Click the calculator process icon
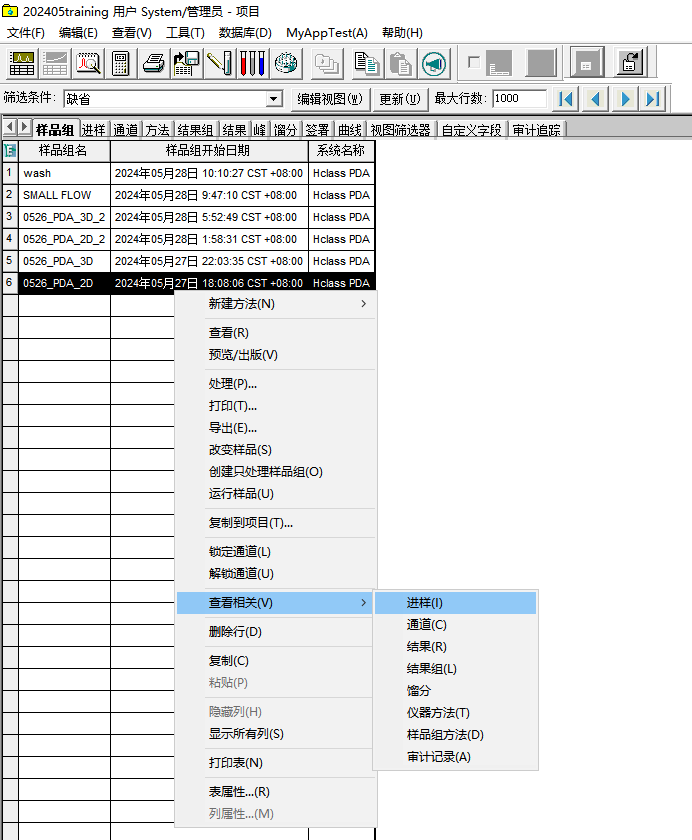Viewport: 692px width, 840px height. pos(121,63)
